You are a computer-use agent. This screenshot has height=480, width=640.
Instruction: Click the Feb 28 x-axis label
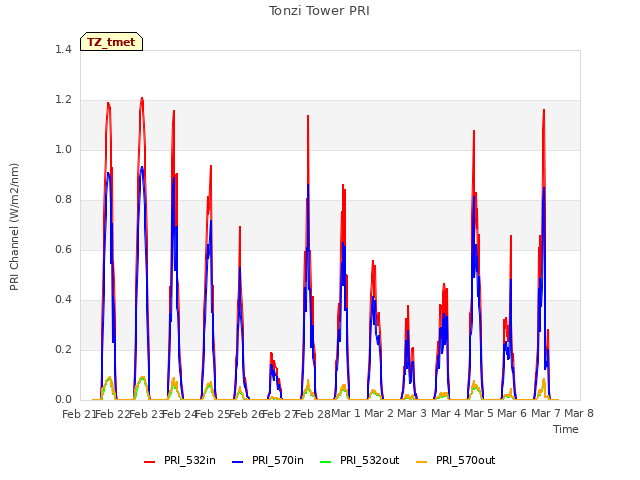point(313,414)
